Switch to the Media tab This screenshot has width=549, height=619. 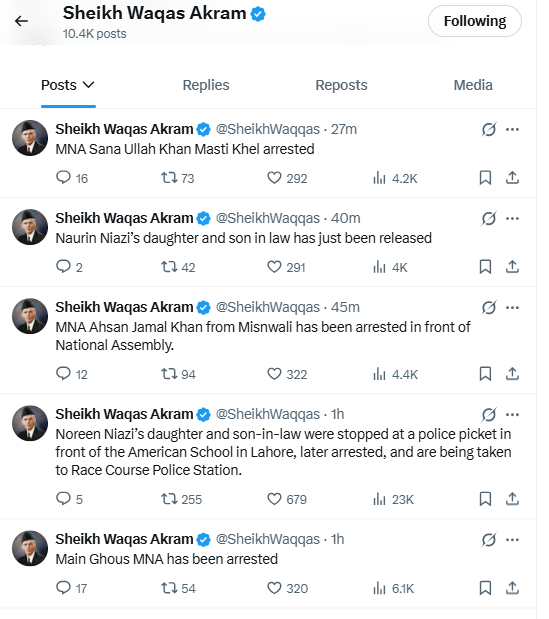[473, 85]
